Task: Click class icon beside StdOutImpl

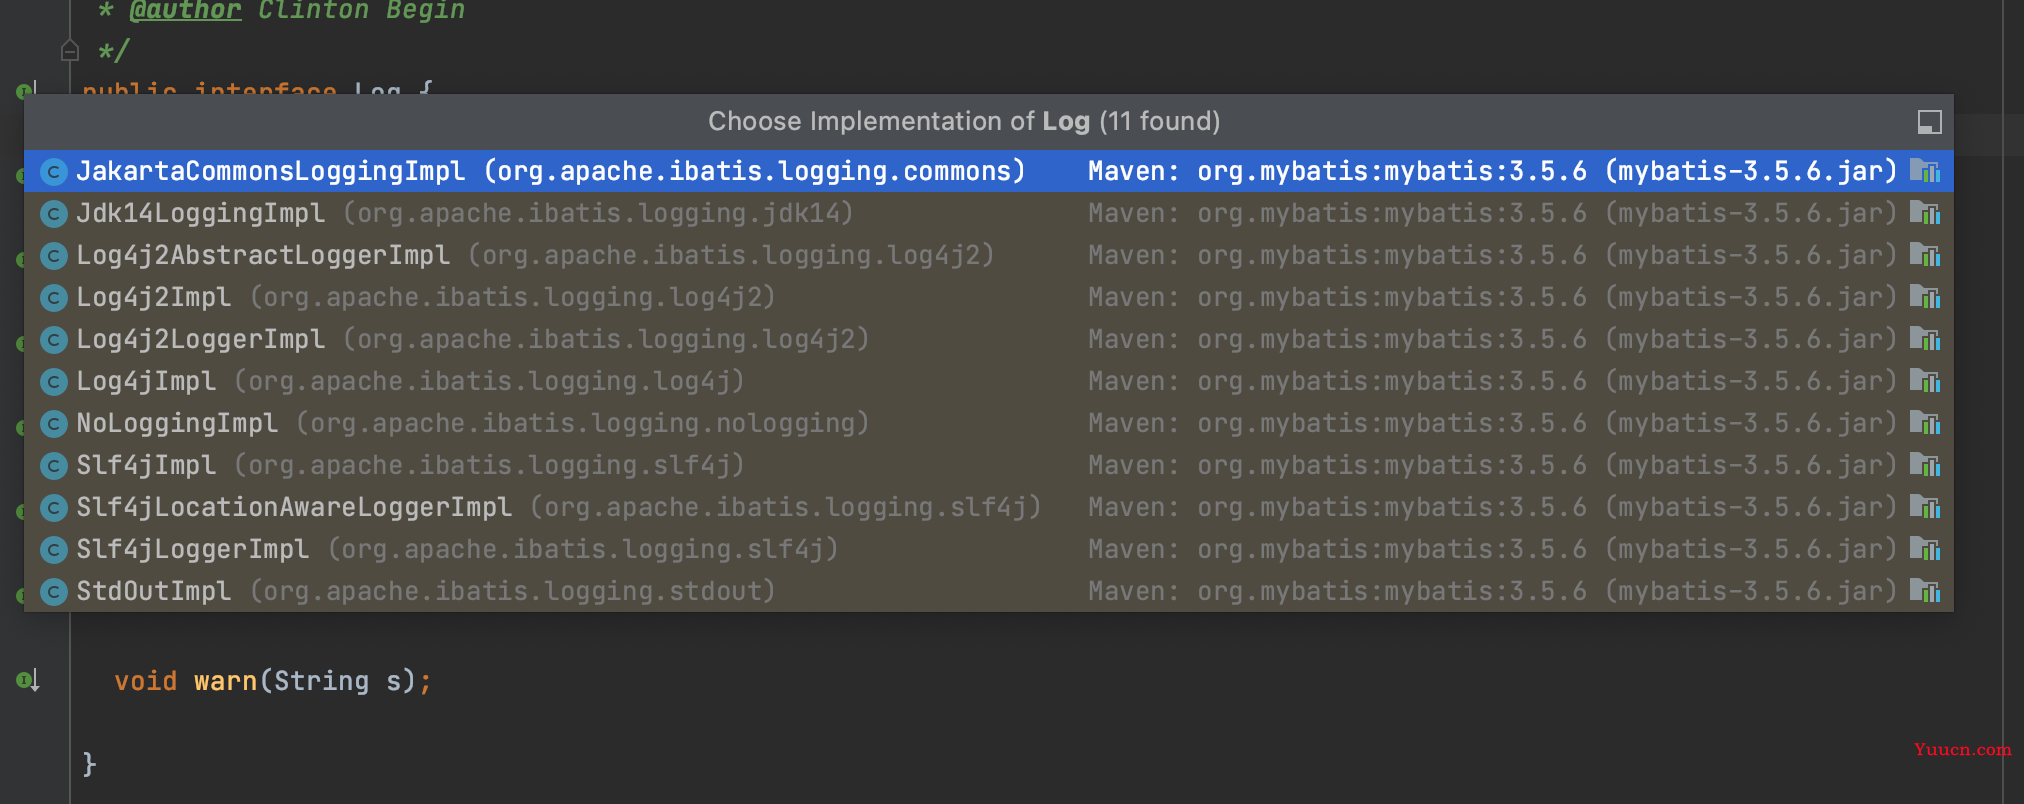Action: pos(54,592)
